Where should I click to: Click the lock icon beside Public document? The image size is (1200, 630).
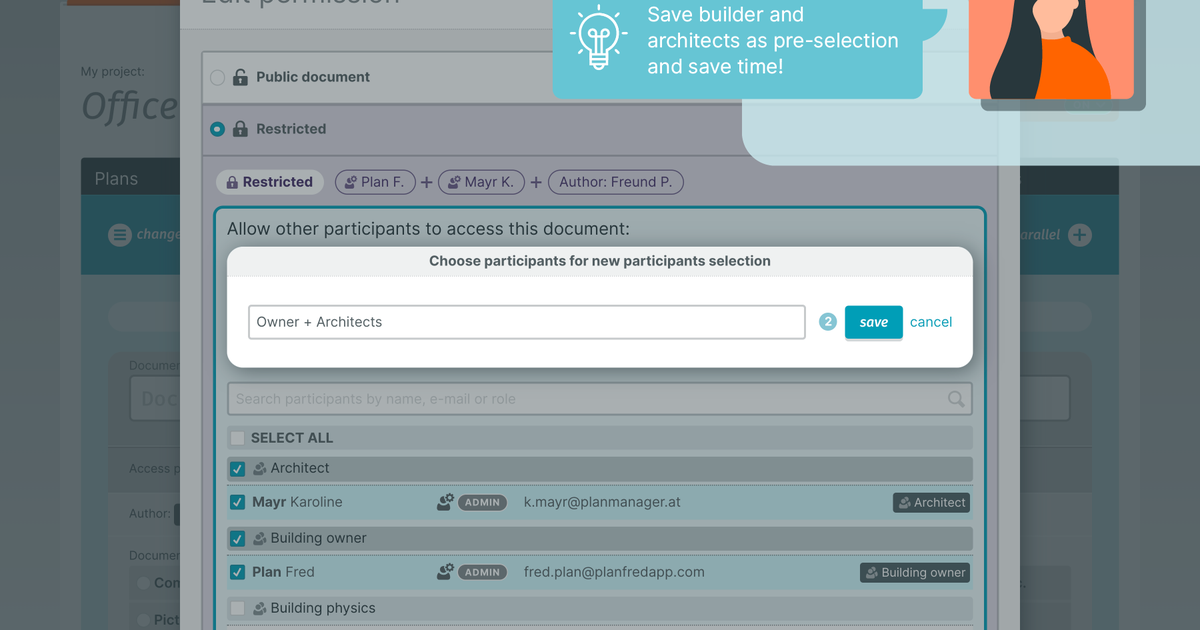(x=238, y=76)
